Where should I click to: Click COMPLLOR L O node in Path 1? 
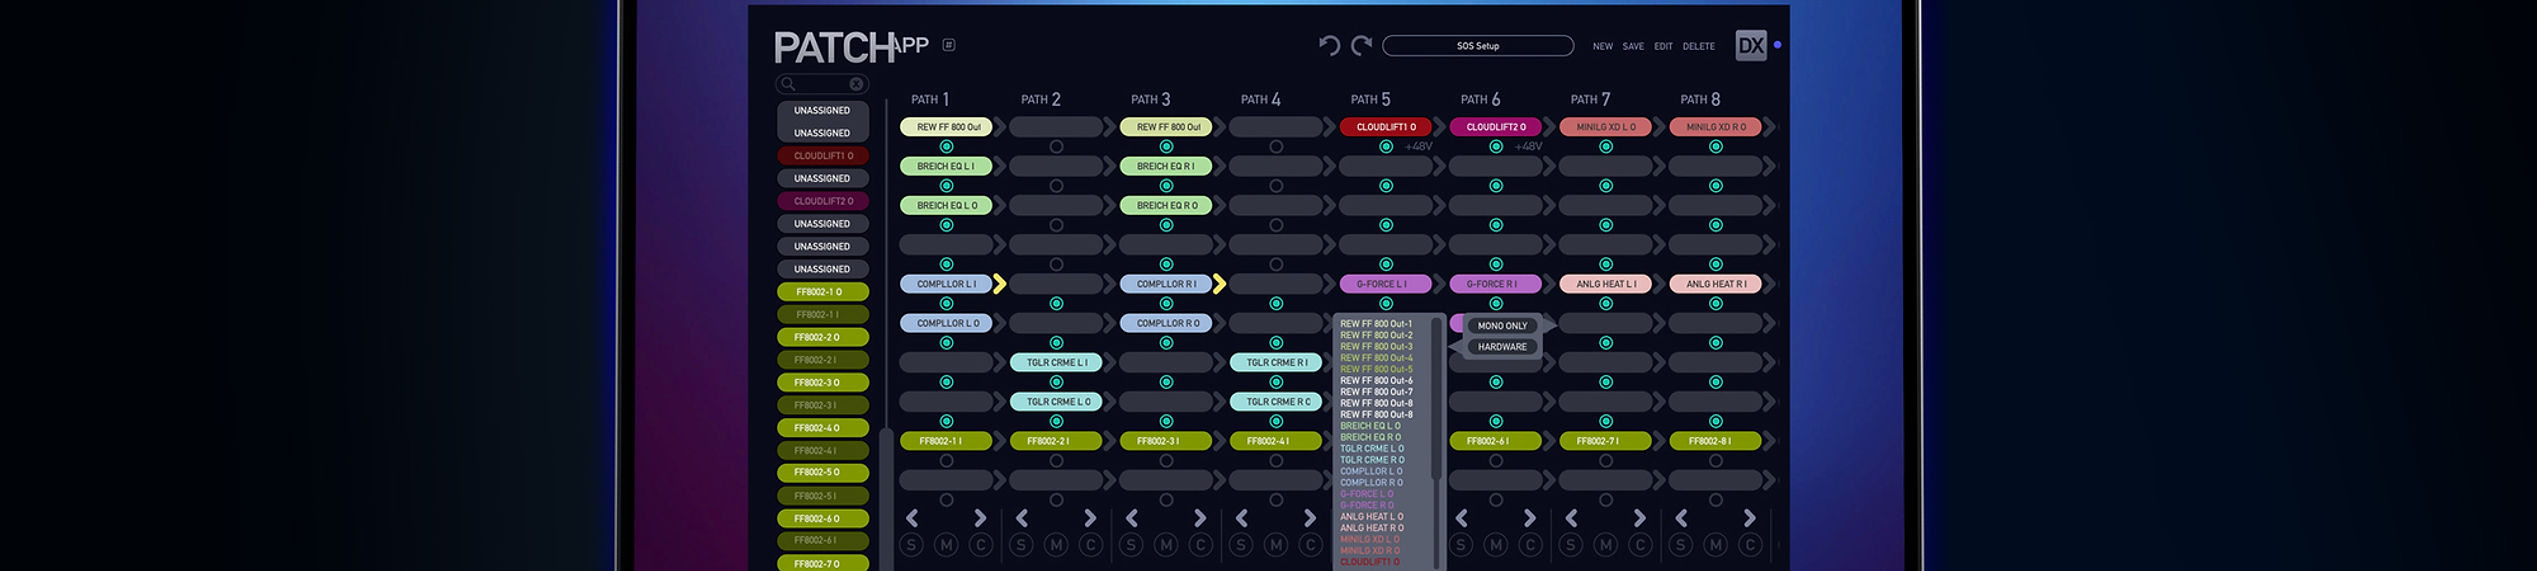(x=946, y=323)
